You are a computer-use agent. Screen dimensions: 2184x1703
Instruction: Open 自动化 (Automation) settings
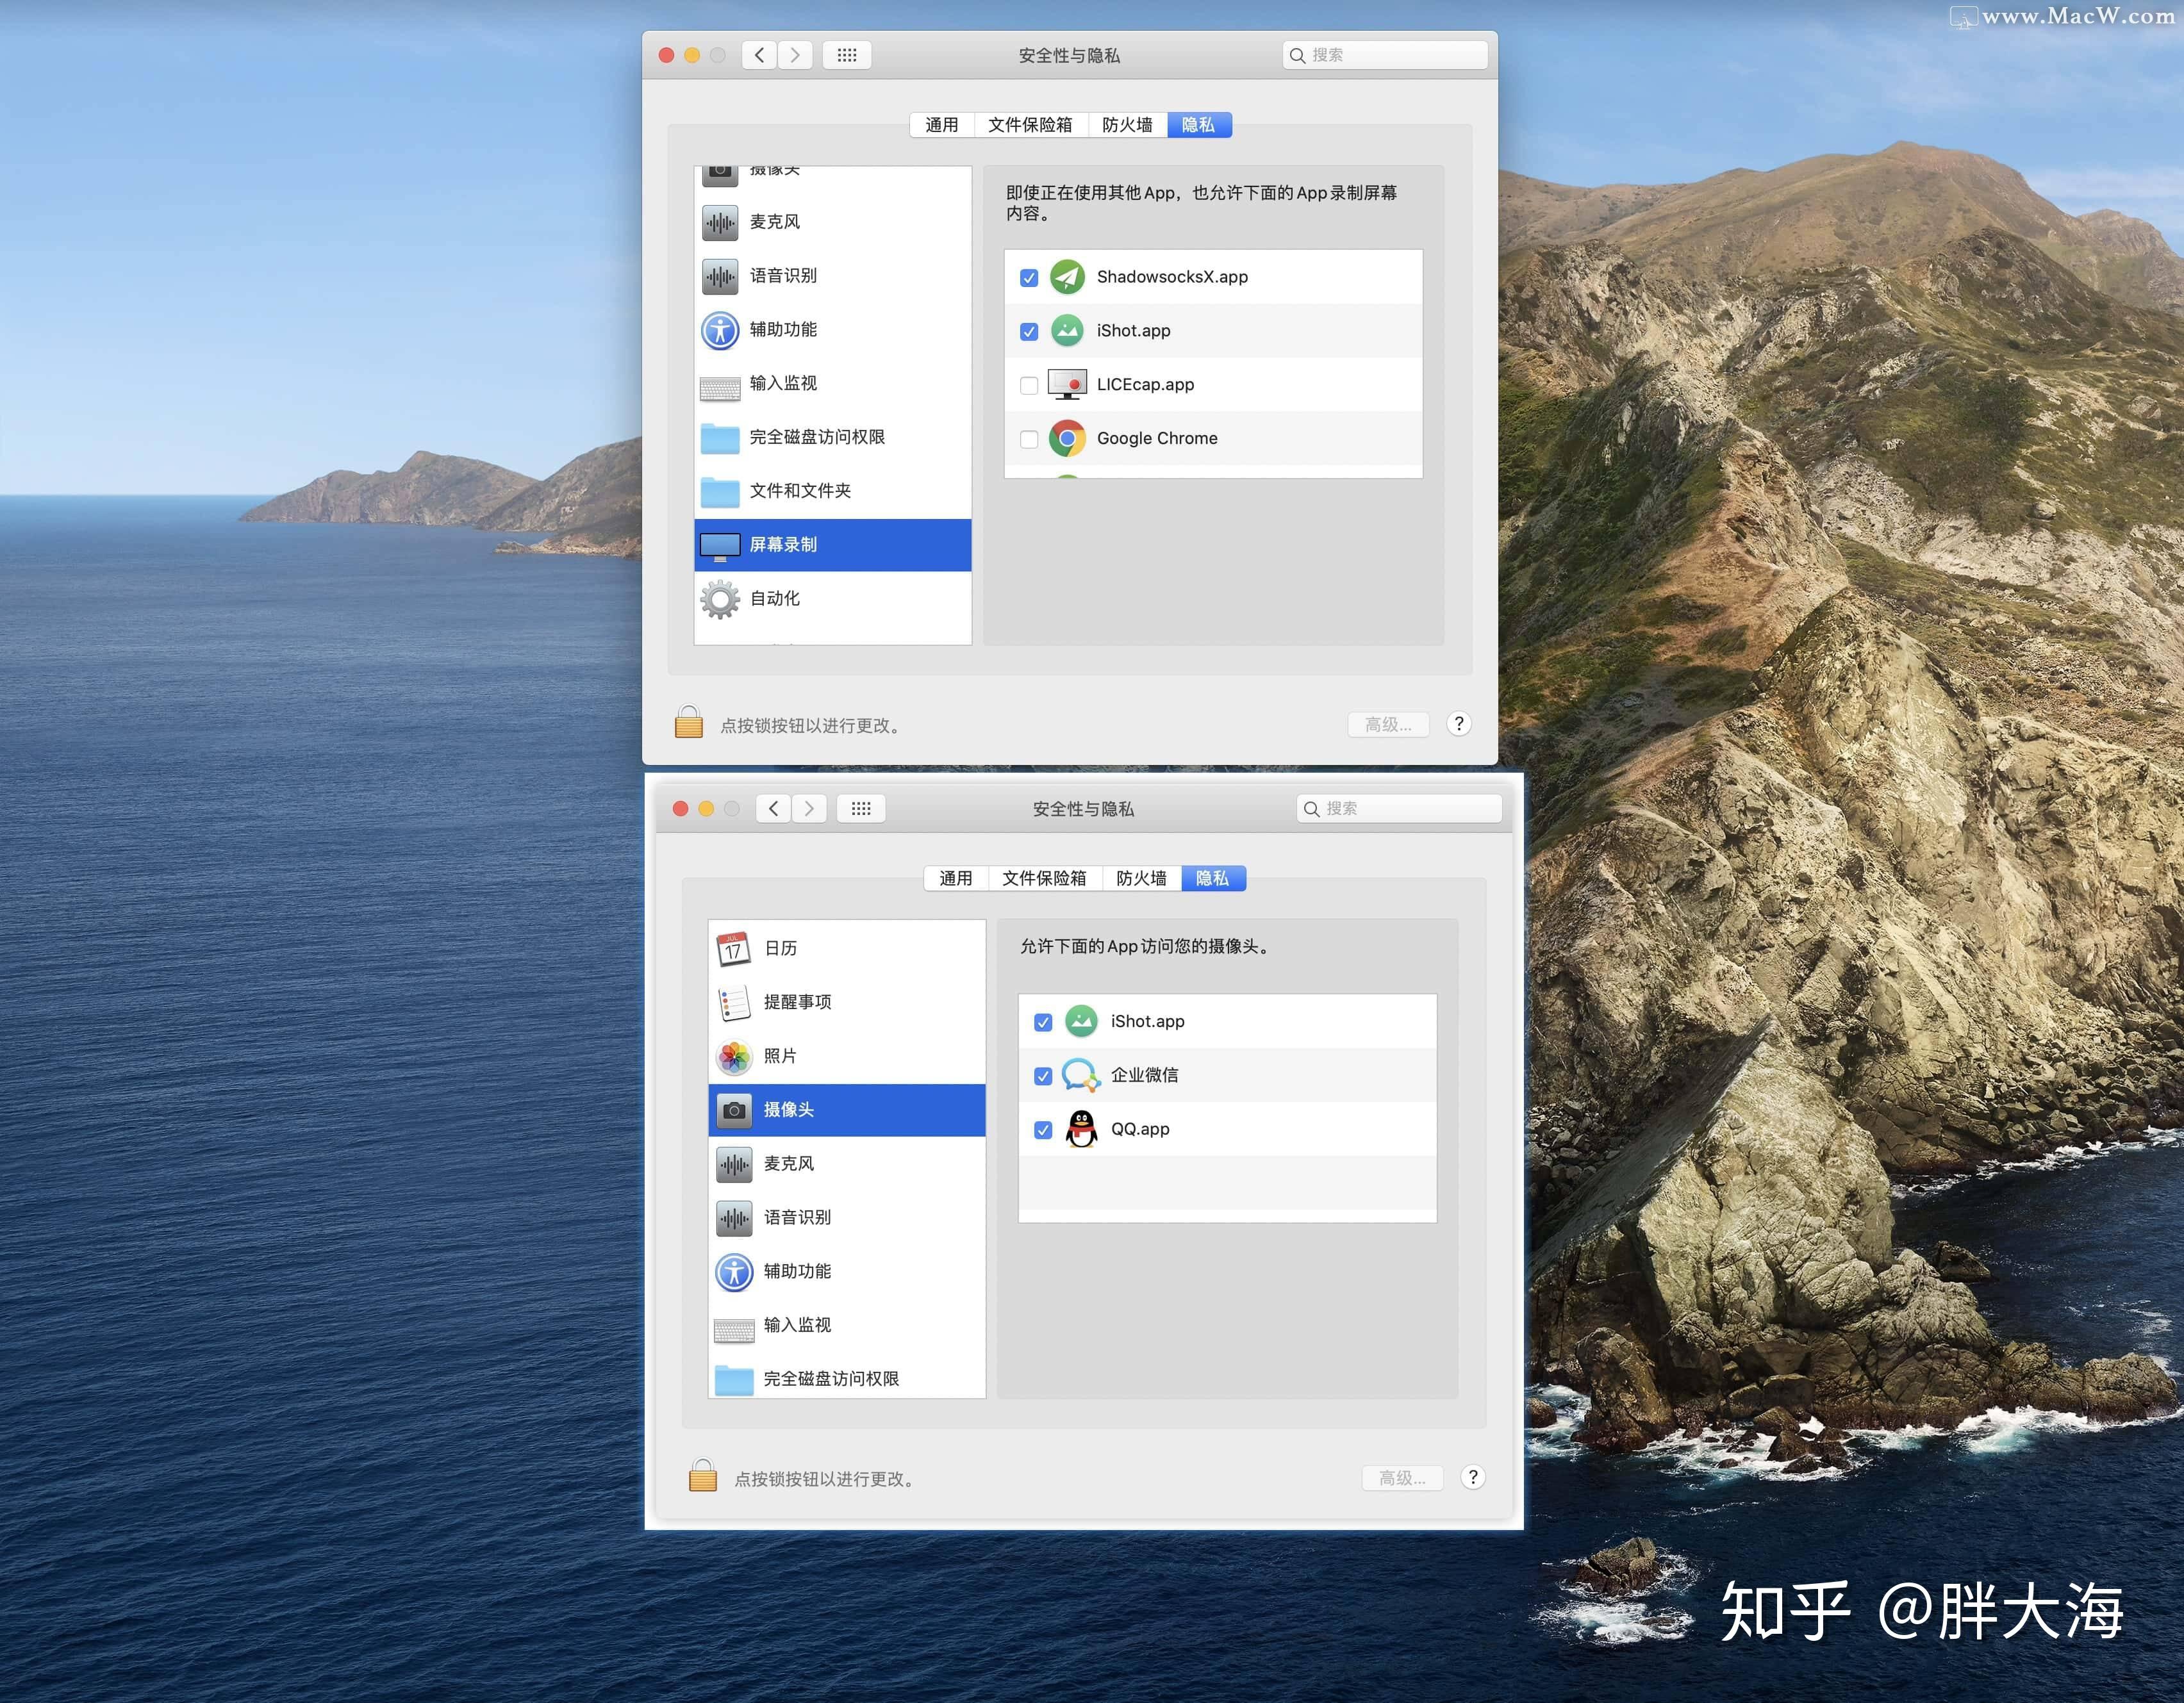point(774,598)
